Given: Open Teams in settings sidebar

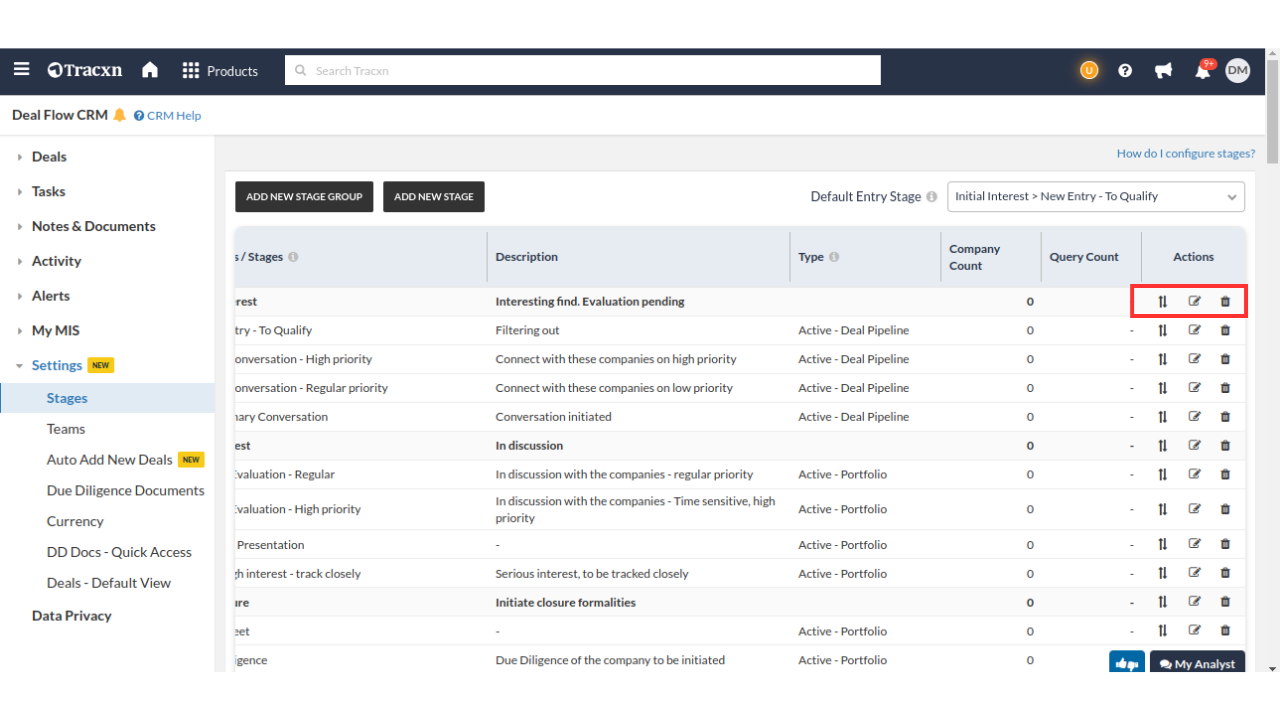Looking at the screenshot, I should click(66, 429).
